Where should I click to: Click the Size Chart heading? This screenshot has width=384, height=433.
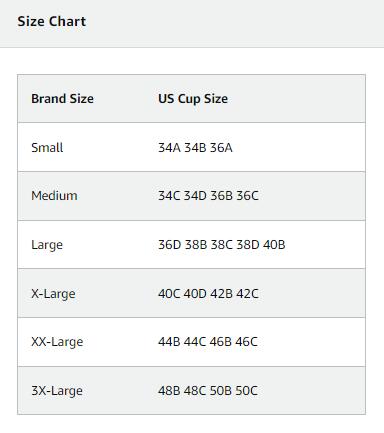click(52, 21)
